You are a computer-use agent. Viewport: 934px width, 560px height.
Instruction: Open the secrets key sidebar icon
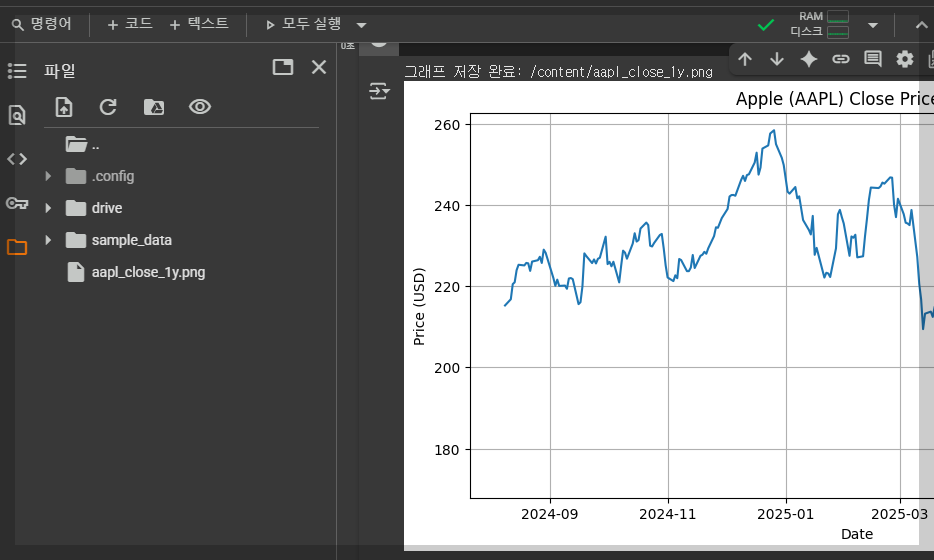click(x=17, y=203)
